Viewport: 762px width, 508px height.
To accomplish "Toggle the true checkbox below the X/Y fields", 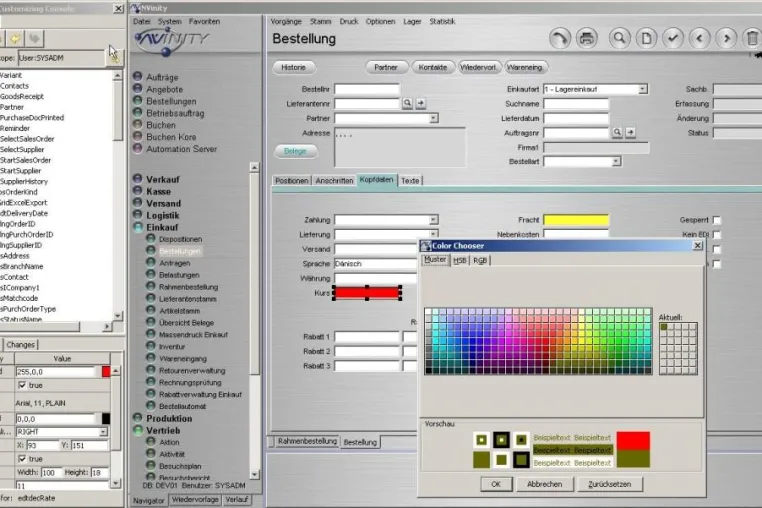I will [22, 458].
